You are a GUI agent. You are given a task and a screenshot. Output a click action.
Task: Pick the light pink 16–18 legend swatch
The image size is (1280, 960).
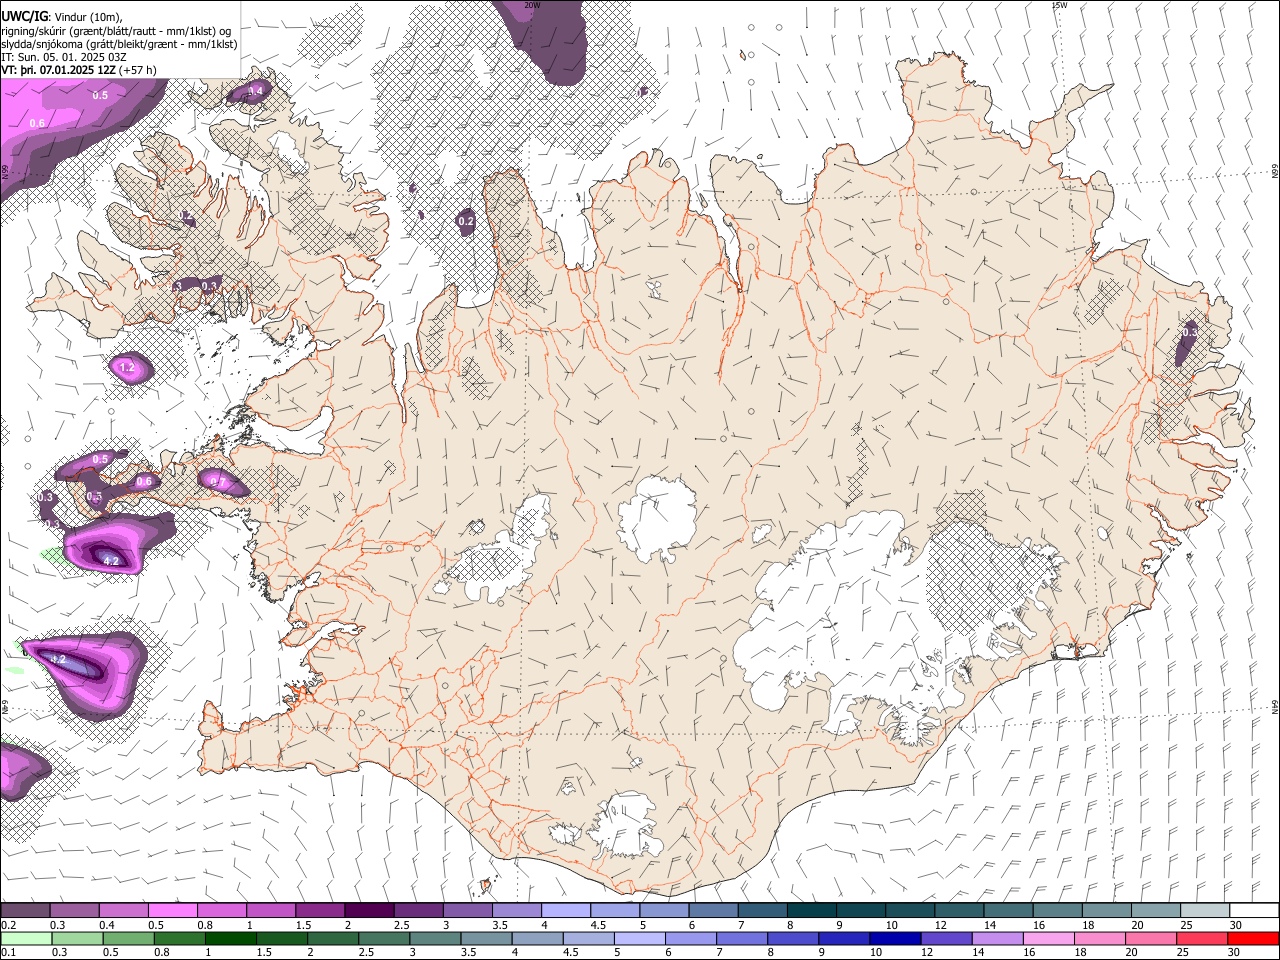coord(1046,938)
